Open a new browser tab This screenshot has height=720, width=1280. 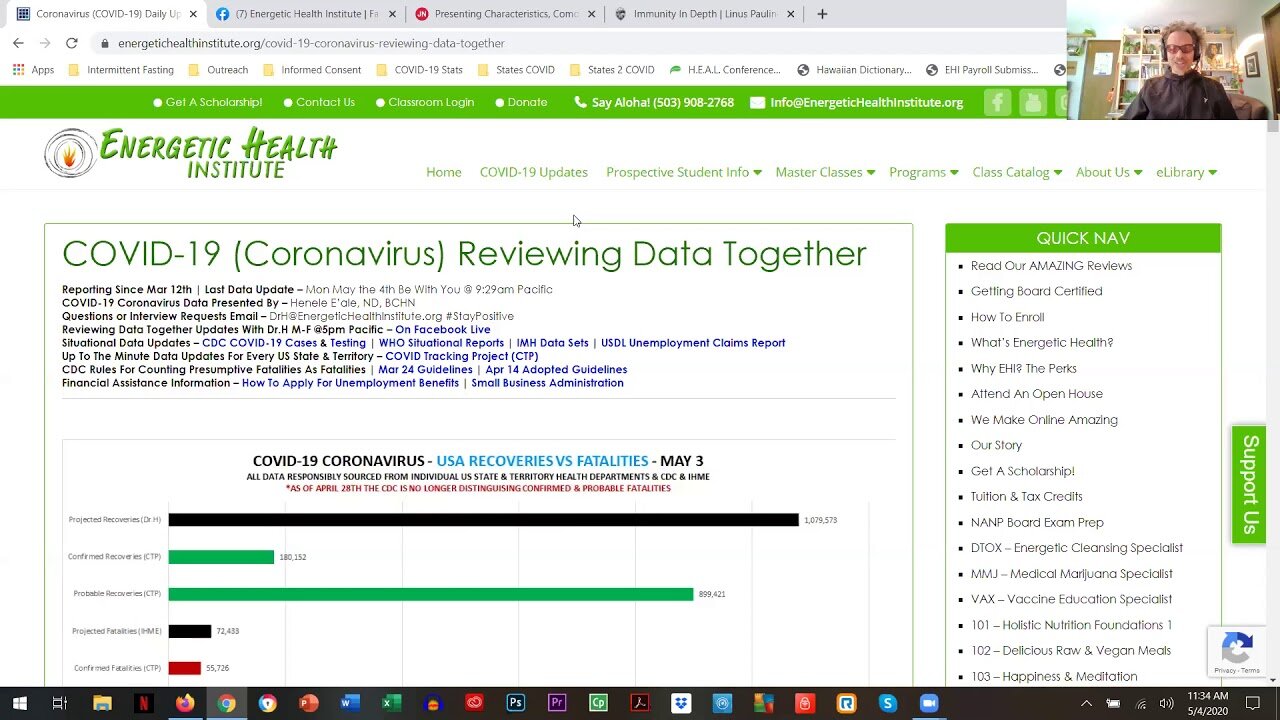[822, 14]
